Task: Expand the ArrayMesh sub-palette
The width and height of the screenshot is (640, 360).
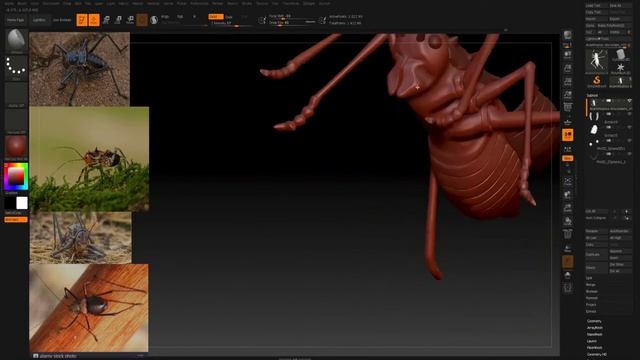Action: (x=594, y=328)
